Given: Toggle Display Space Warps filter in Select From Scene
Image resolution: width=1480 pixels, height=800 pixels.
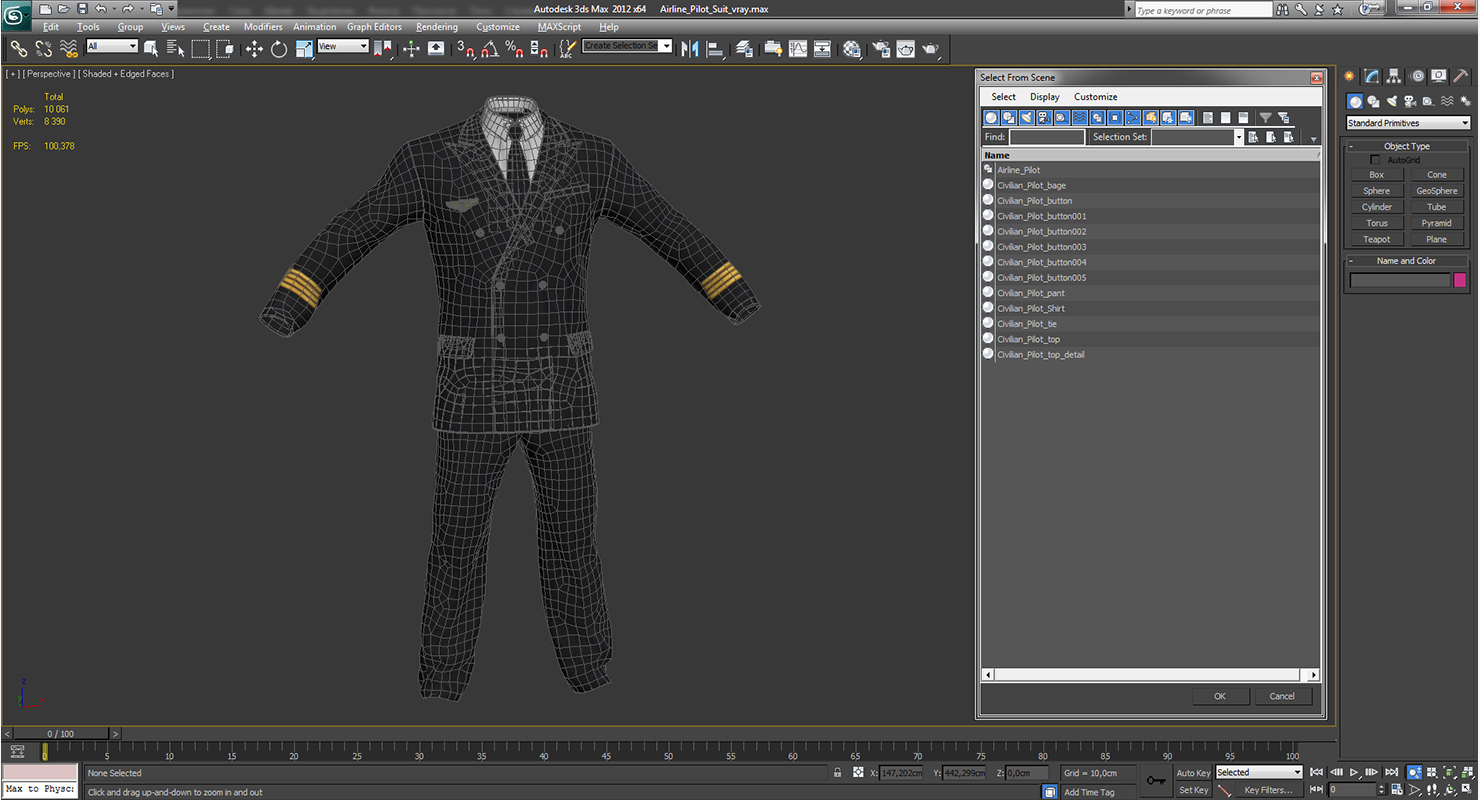Looking at the screenshot, I should [x=1080, y=118].
